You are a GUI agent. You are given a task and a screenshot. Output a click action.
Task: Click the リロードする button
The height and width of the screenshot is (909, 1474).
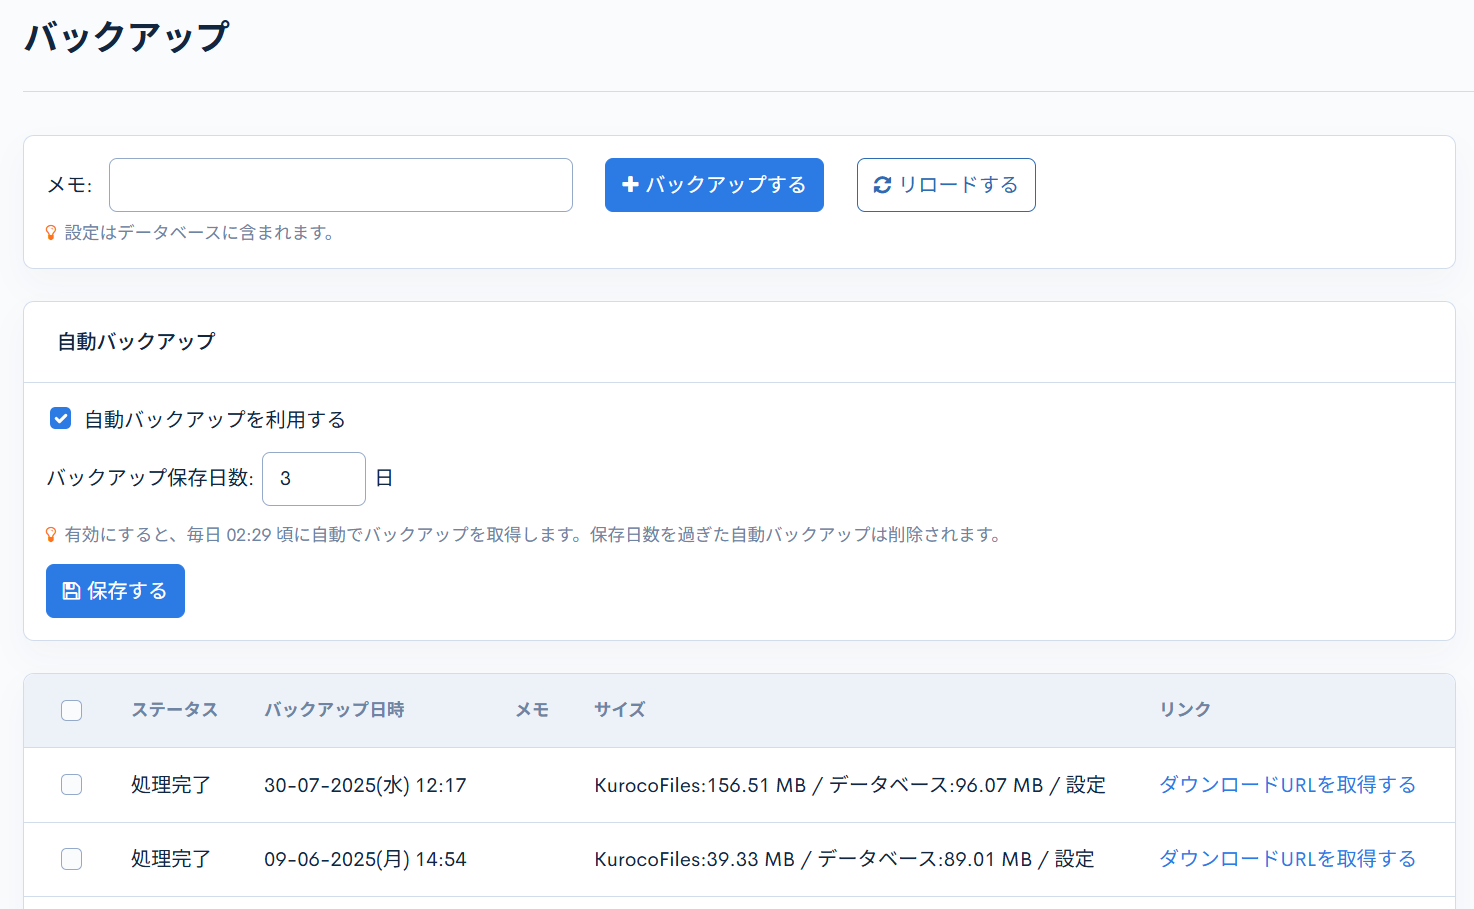click(x=946, y=185)
